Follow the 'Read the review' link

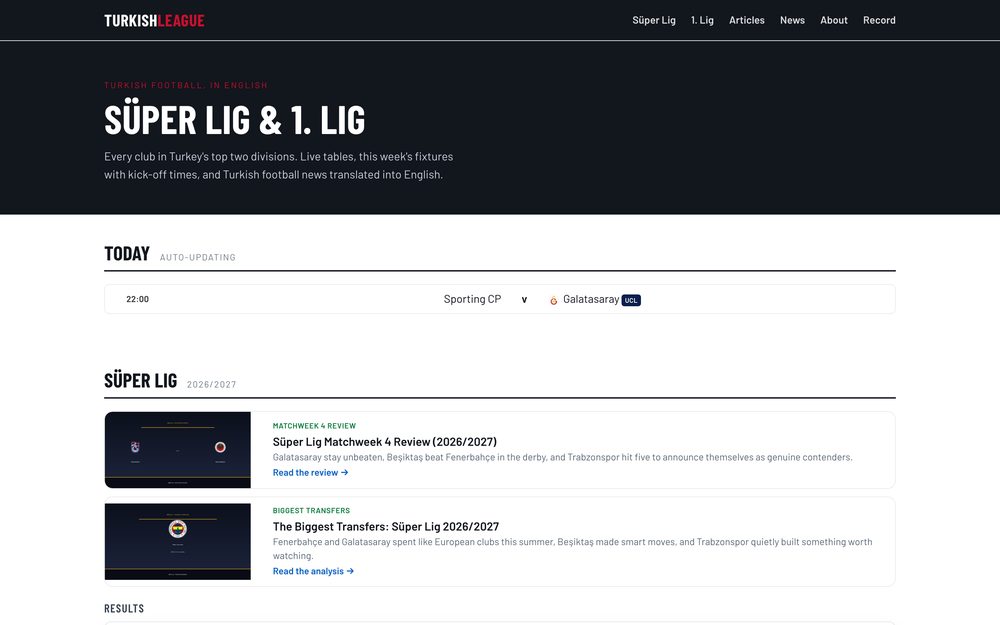point(310,473)
